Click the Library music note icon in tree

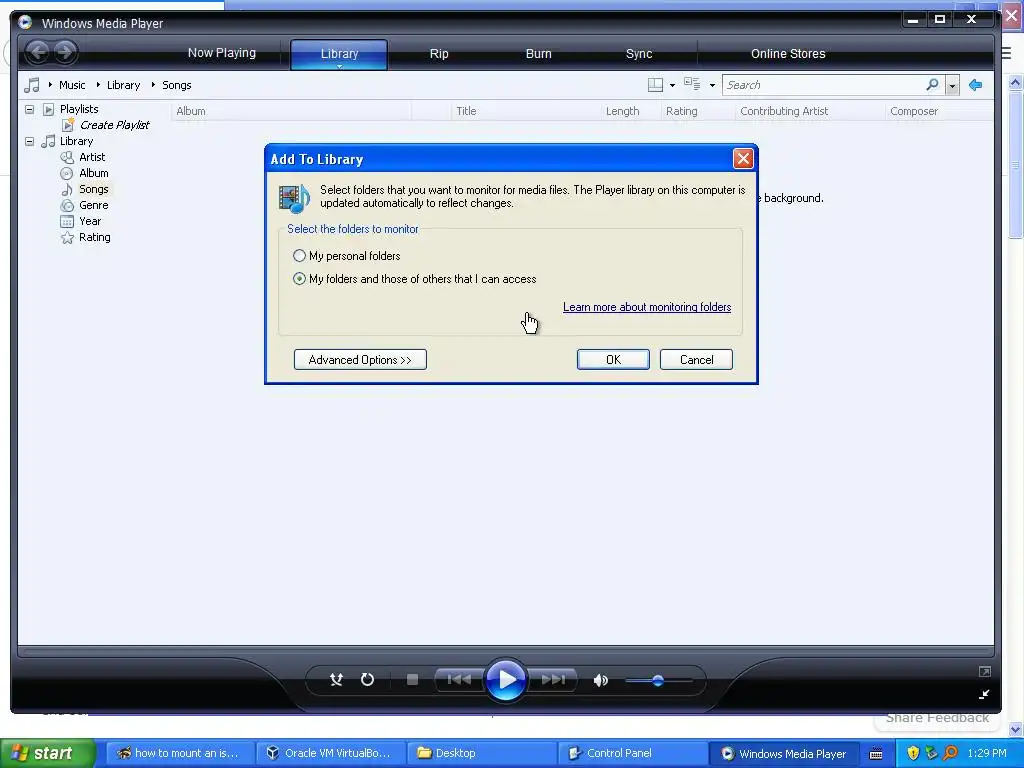coord(48,141)
